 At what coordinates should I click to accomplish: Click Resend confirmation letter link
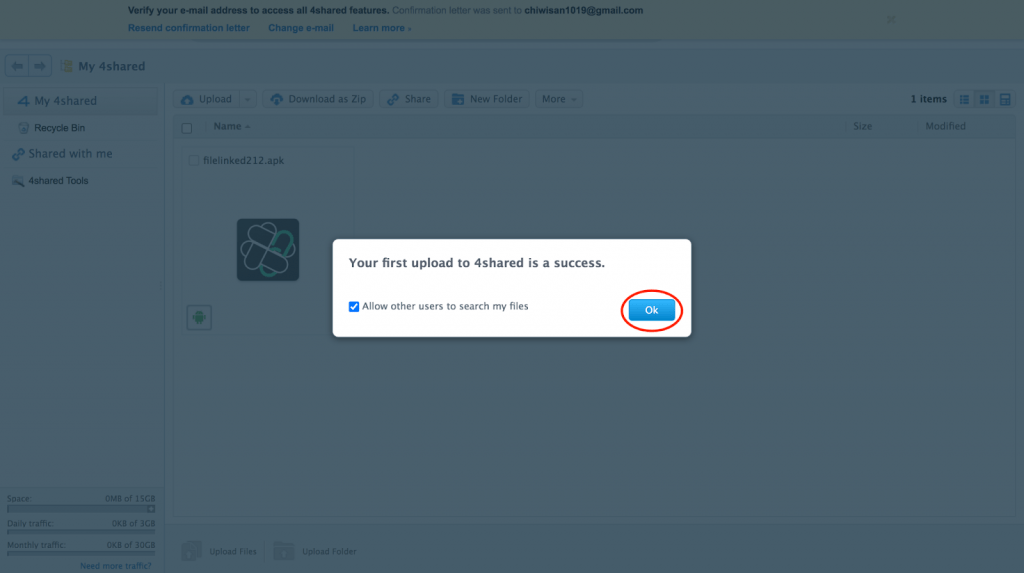tap(189, 28)
